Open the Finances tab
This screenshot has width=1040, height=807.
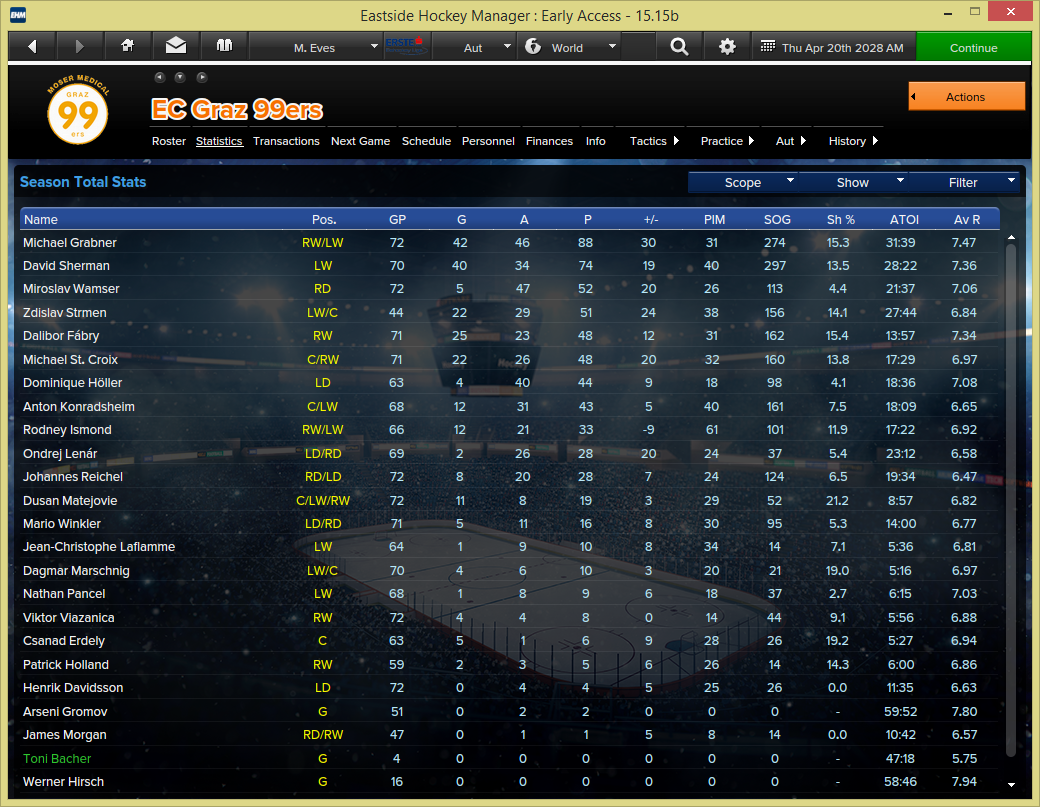pyautogui.click(x=549, y=141)
